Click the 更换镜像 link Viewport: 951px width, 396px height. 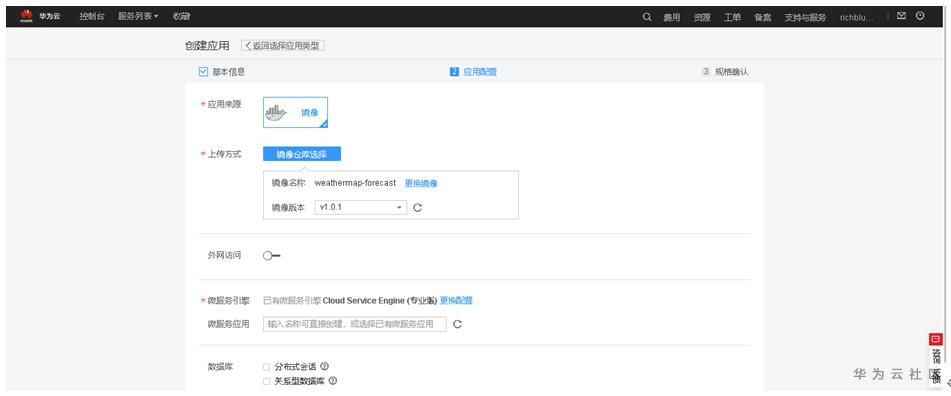(421, 183)
